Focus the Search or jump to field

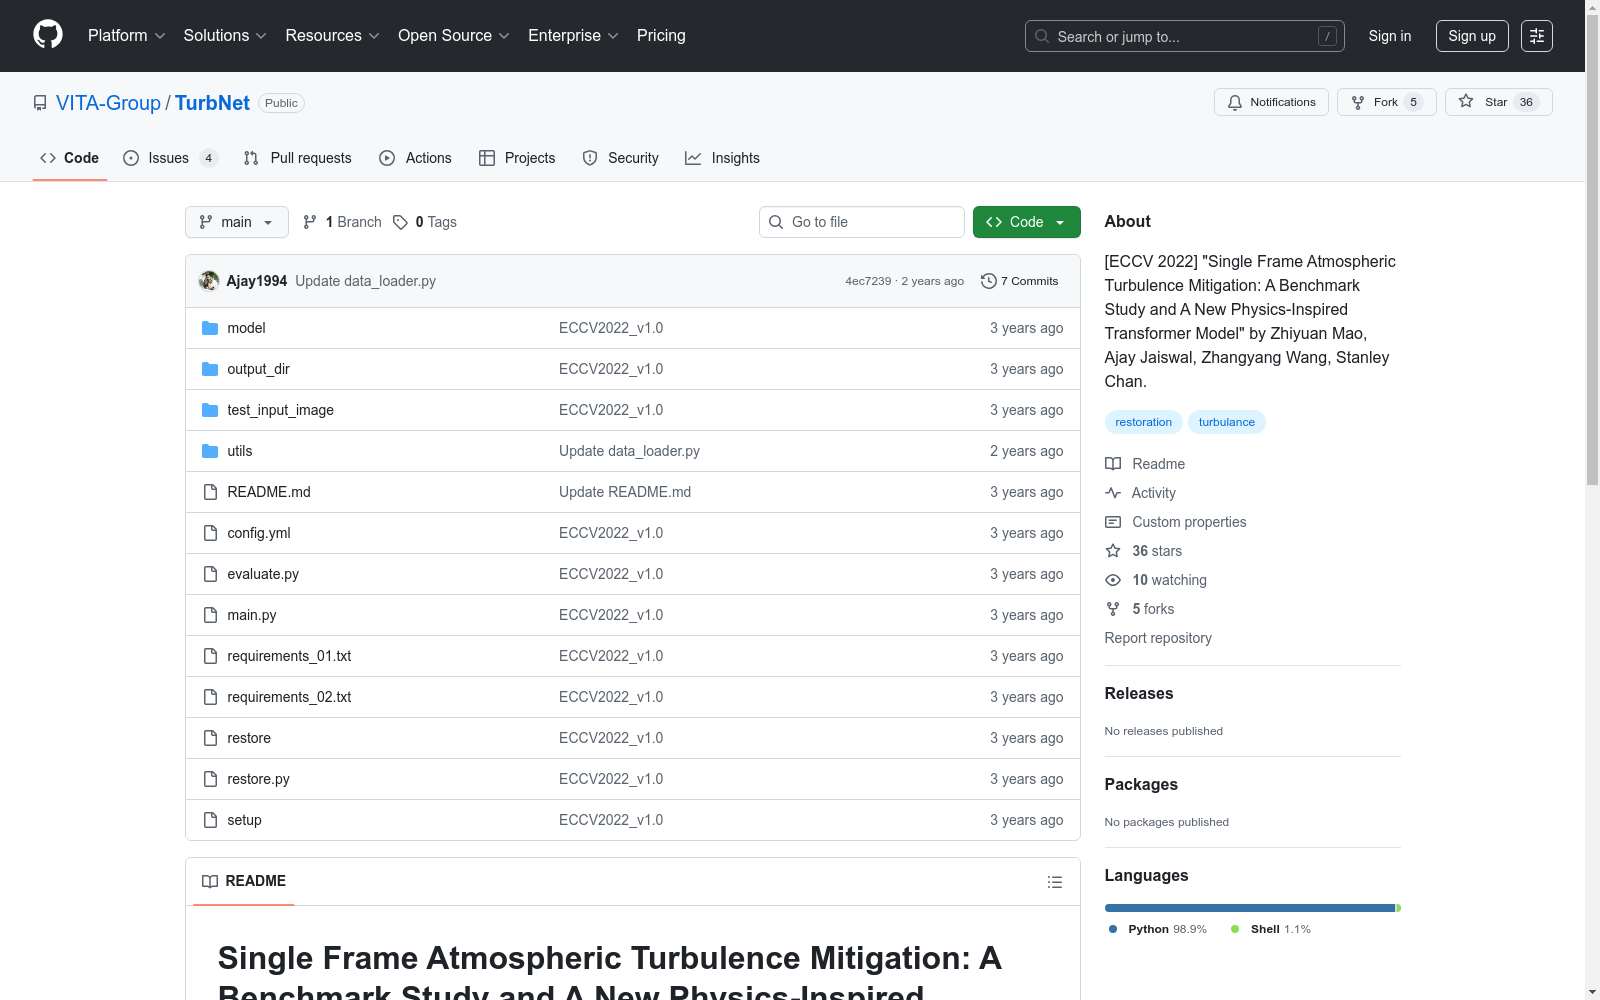point(1184,36)
